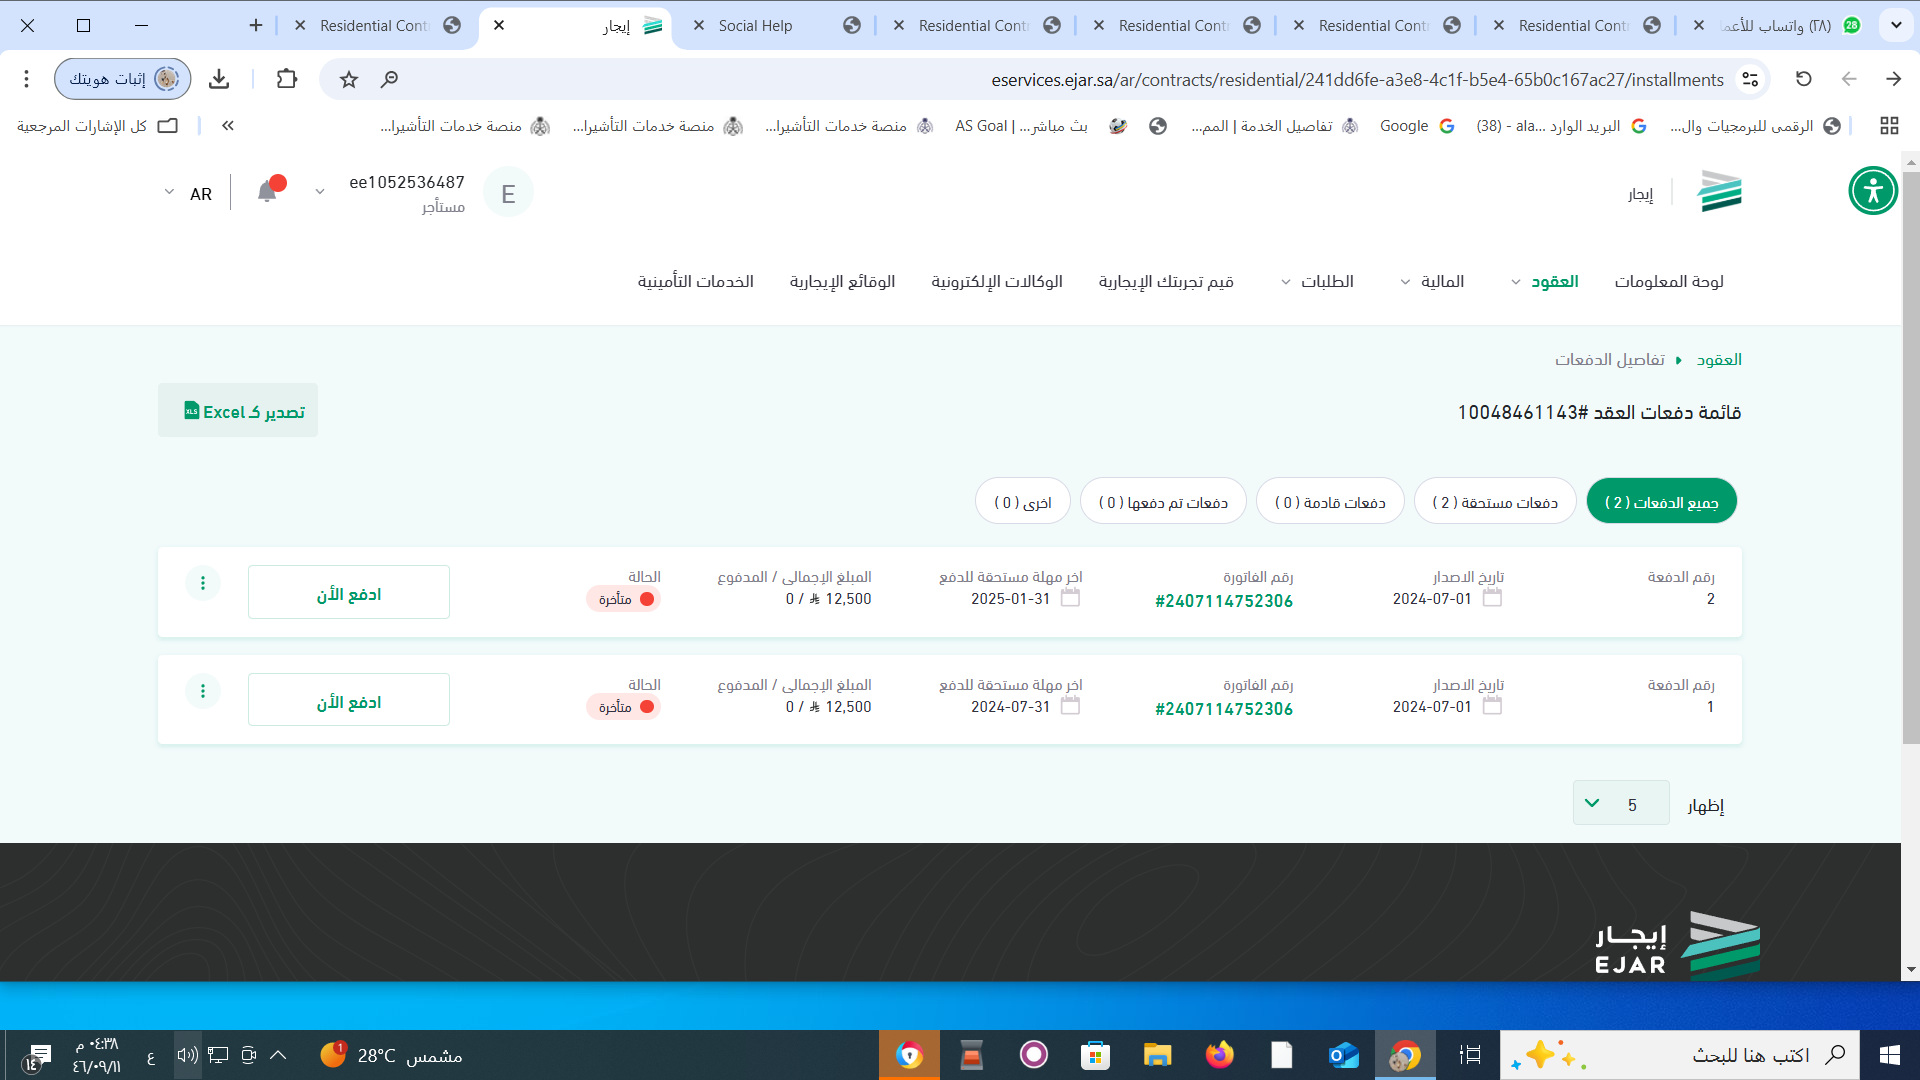Open rows-per-page dropdown showing 5

click(1620, 804)
